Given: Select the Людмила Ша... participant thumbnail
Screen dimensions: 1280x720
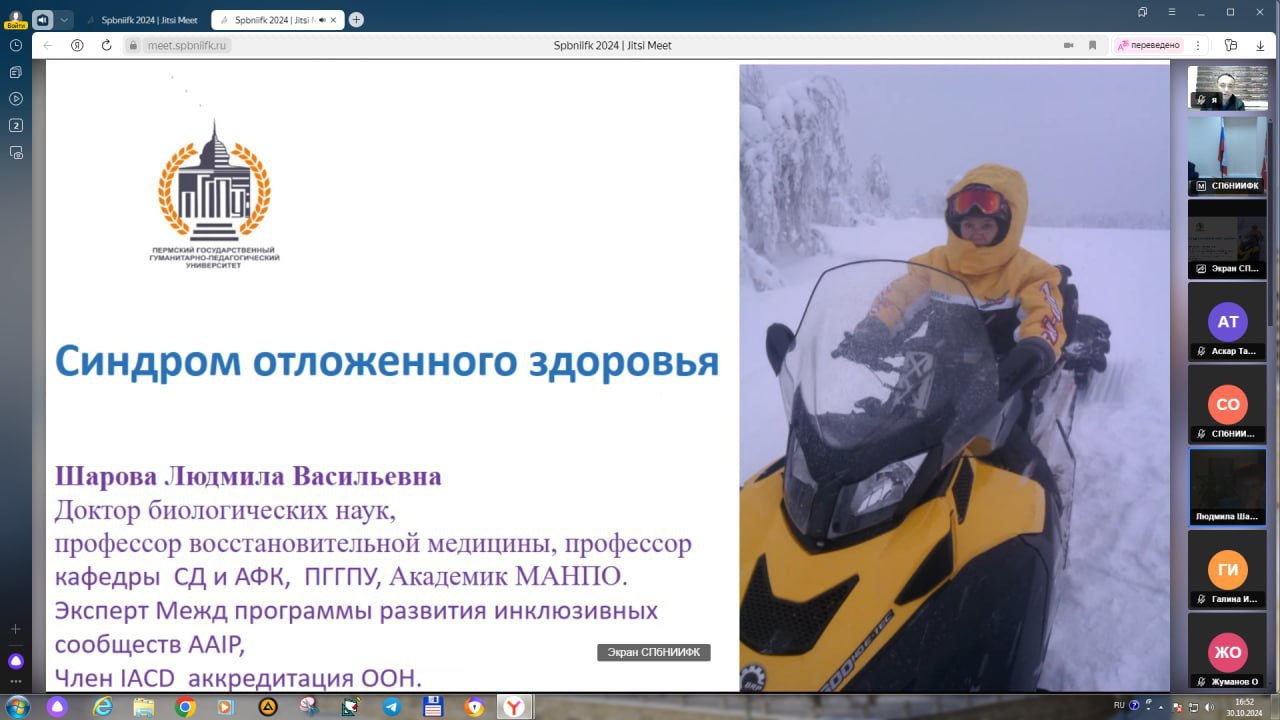Looking at the screenshot, I should point(1227,487).
